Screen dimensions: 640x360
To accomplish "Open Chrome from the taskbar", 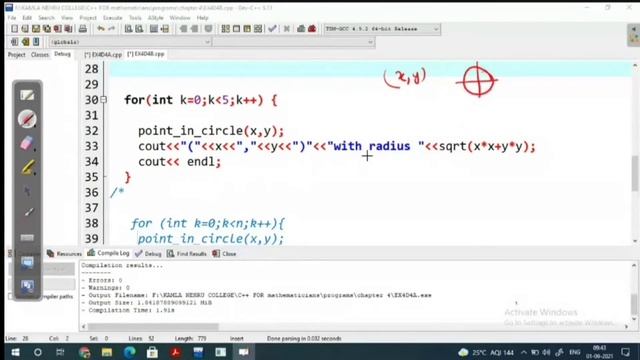I will pyautogui.click(x=84, y=352).
